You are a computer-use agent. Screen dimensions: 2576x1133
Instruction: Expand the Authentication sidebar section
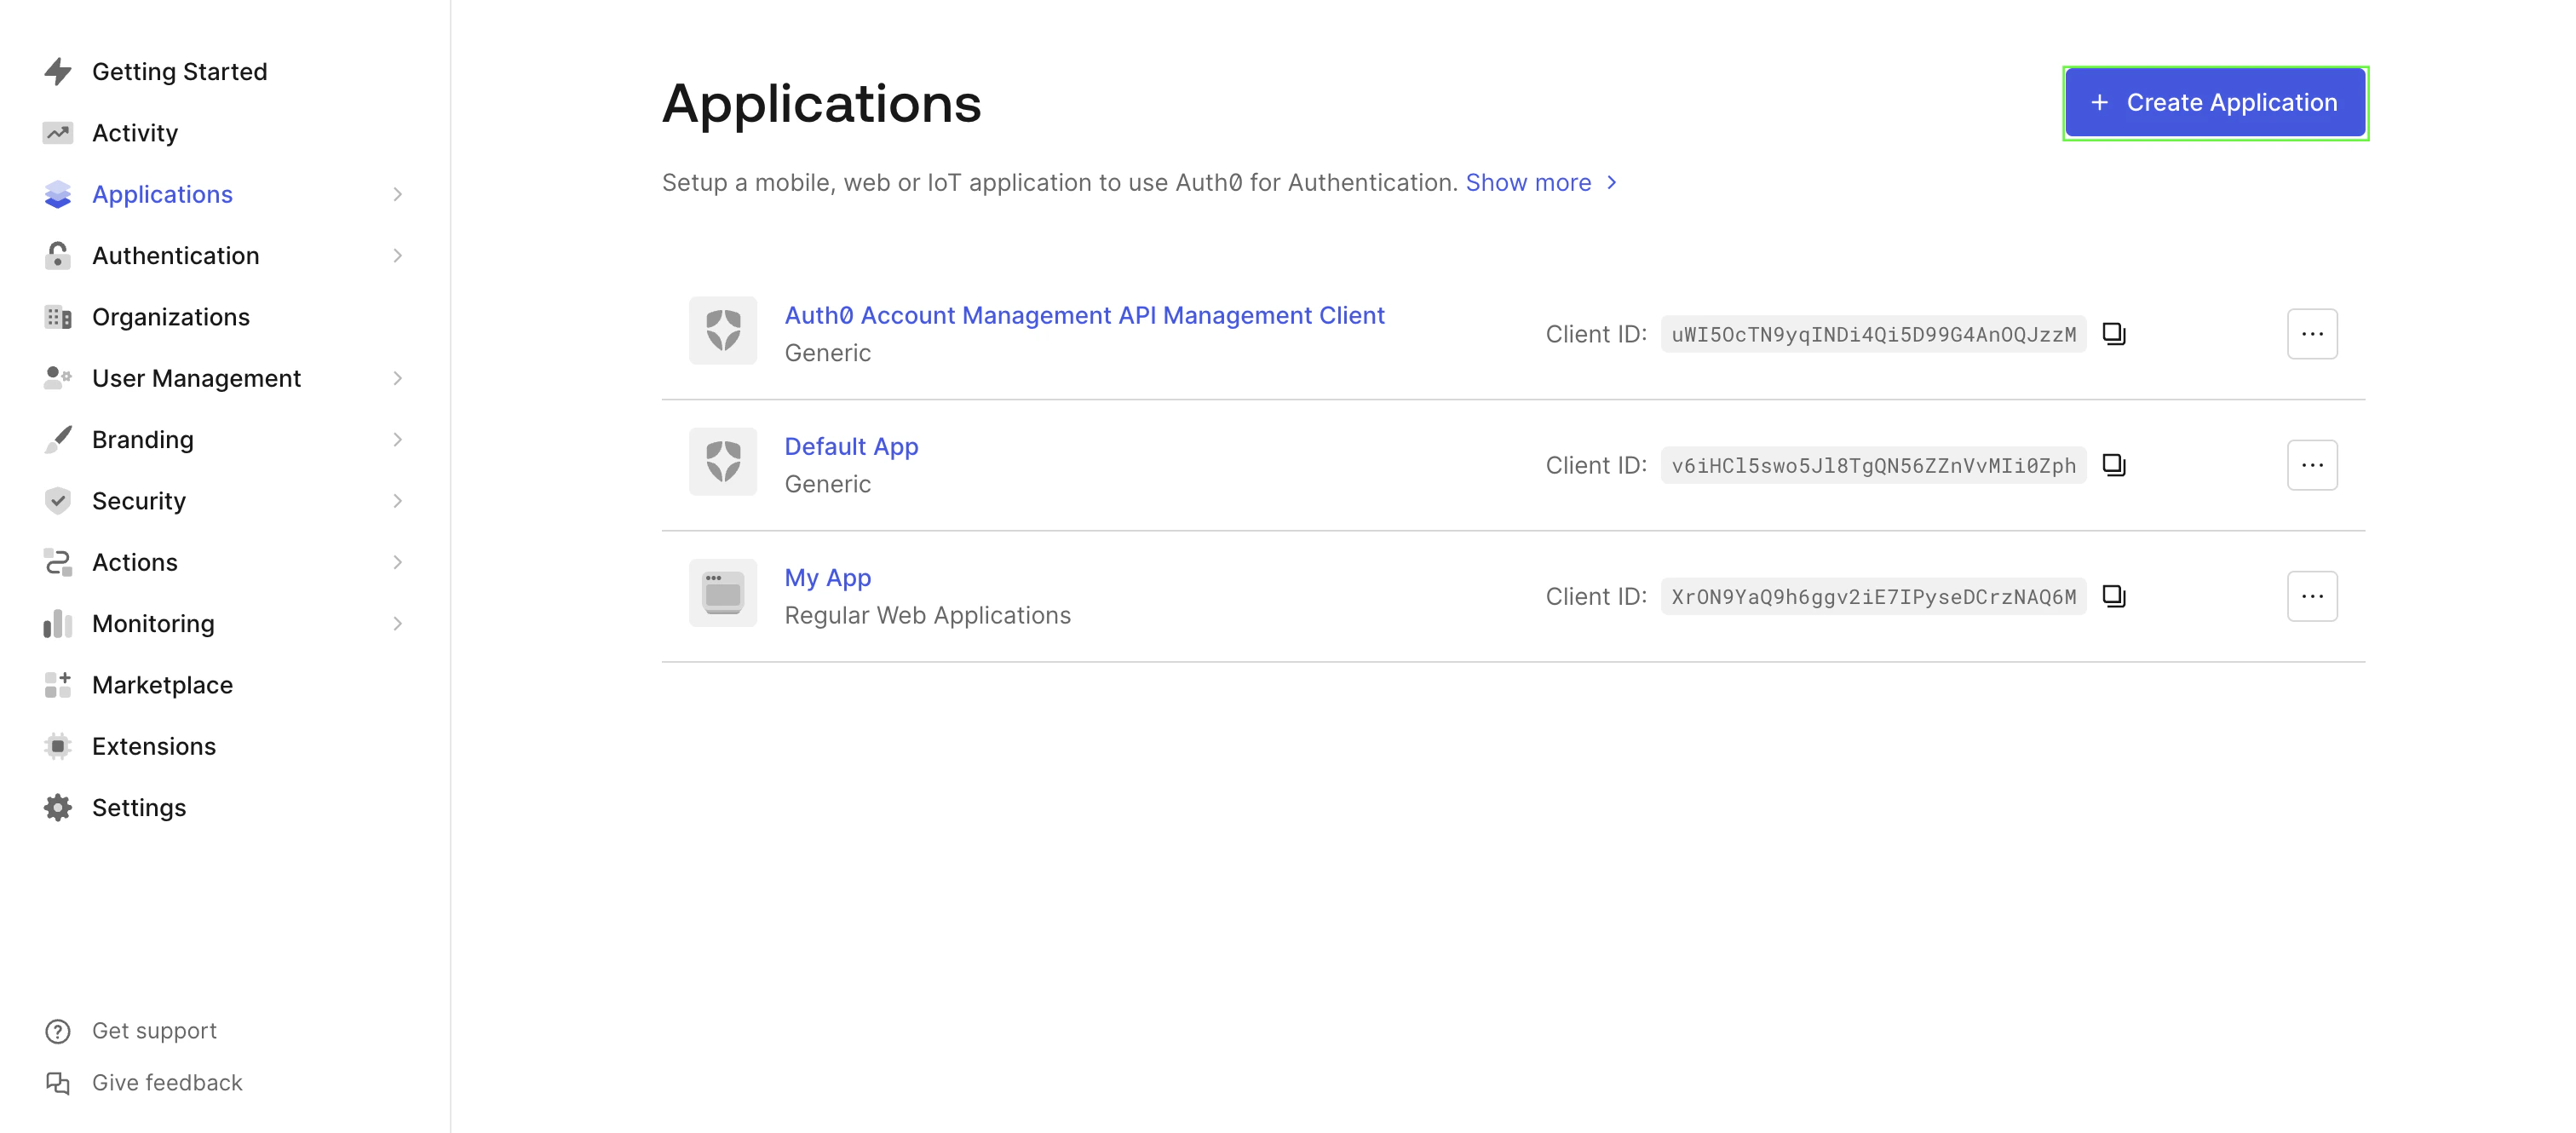click(397, 256)
